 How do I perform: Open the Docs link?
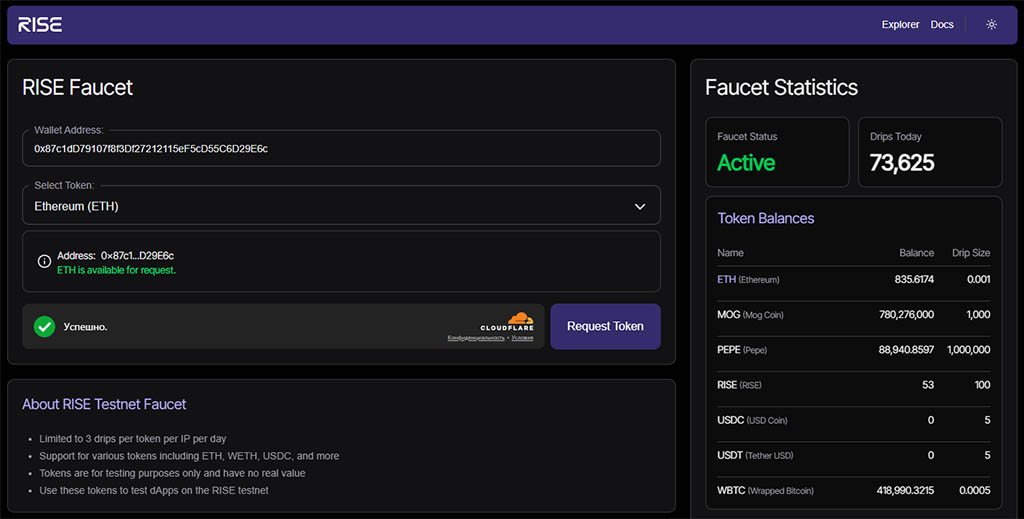click(942, 24)
